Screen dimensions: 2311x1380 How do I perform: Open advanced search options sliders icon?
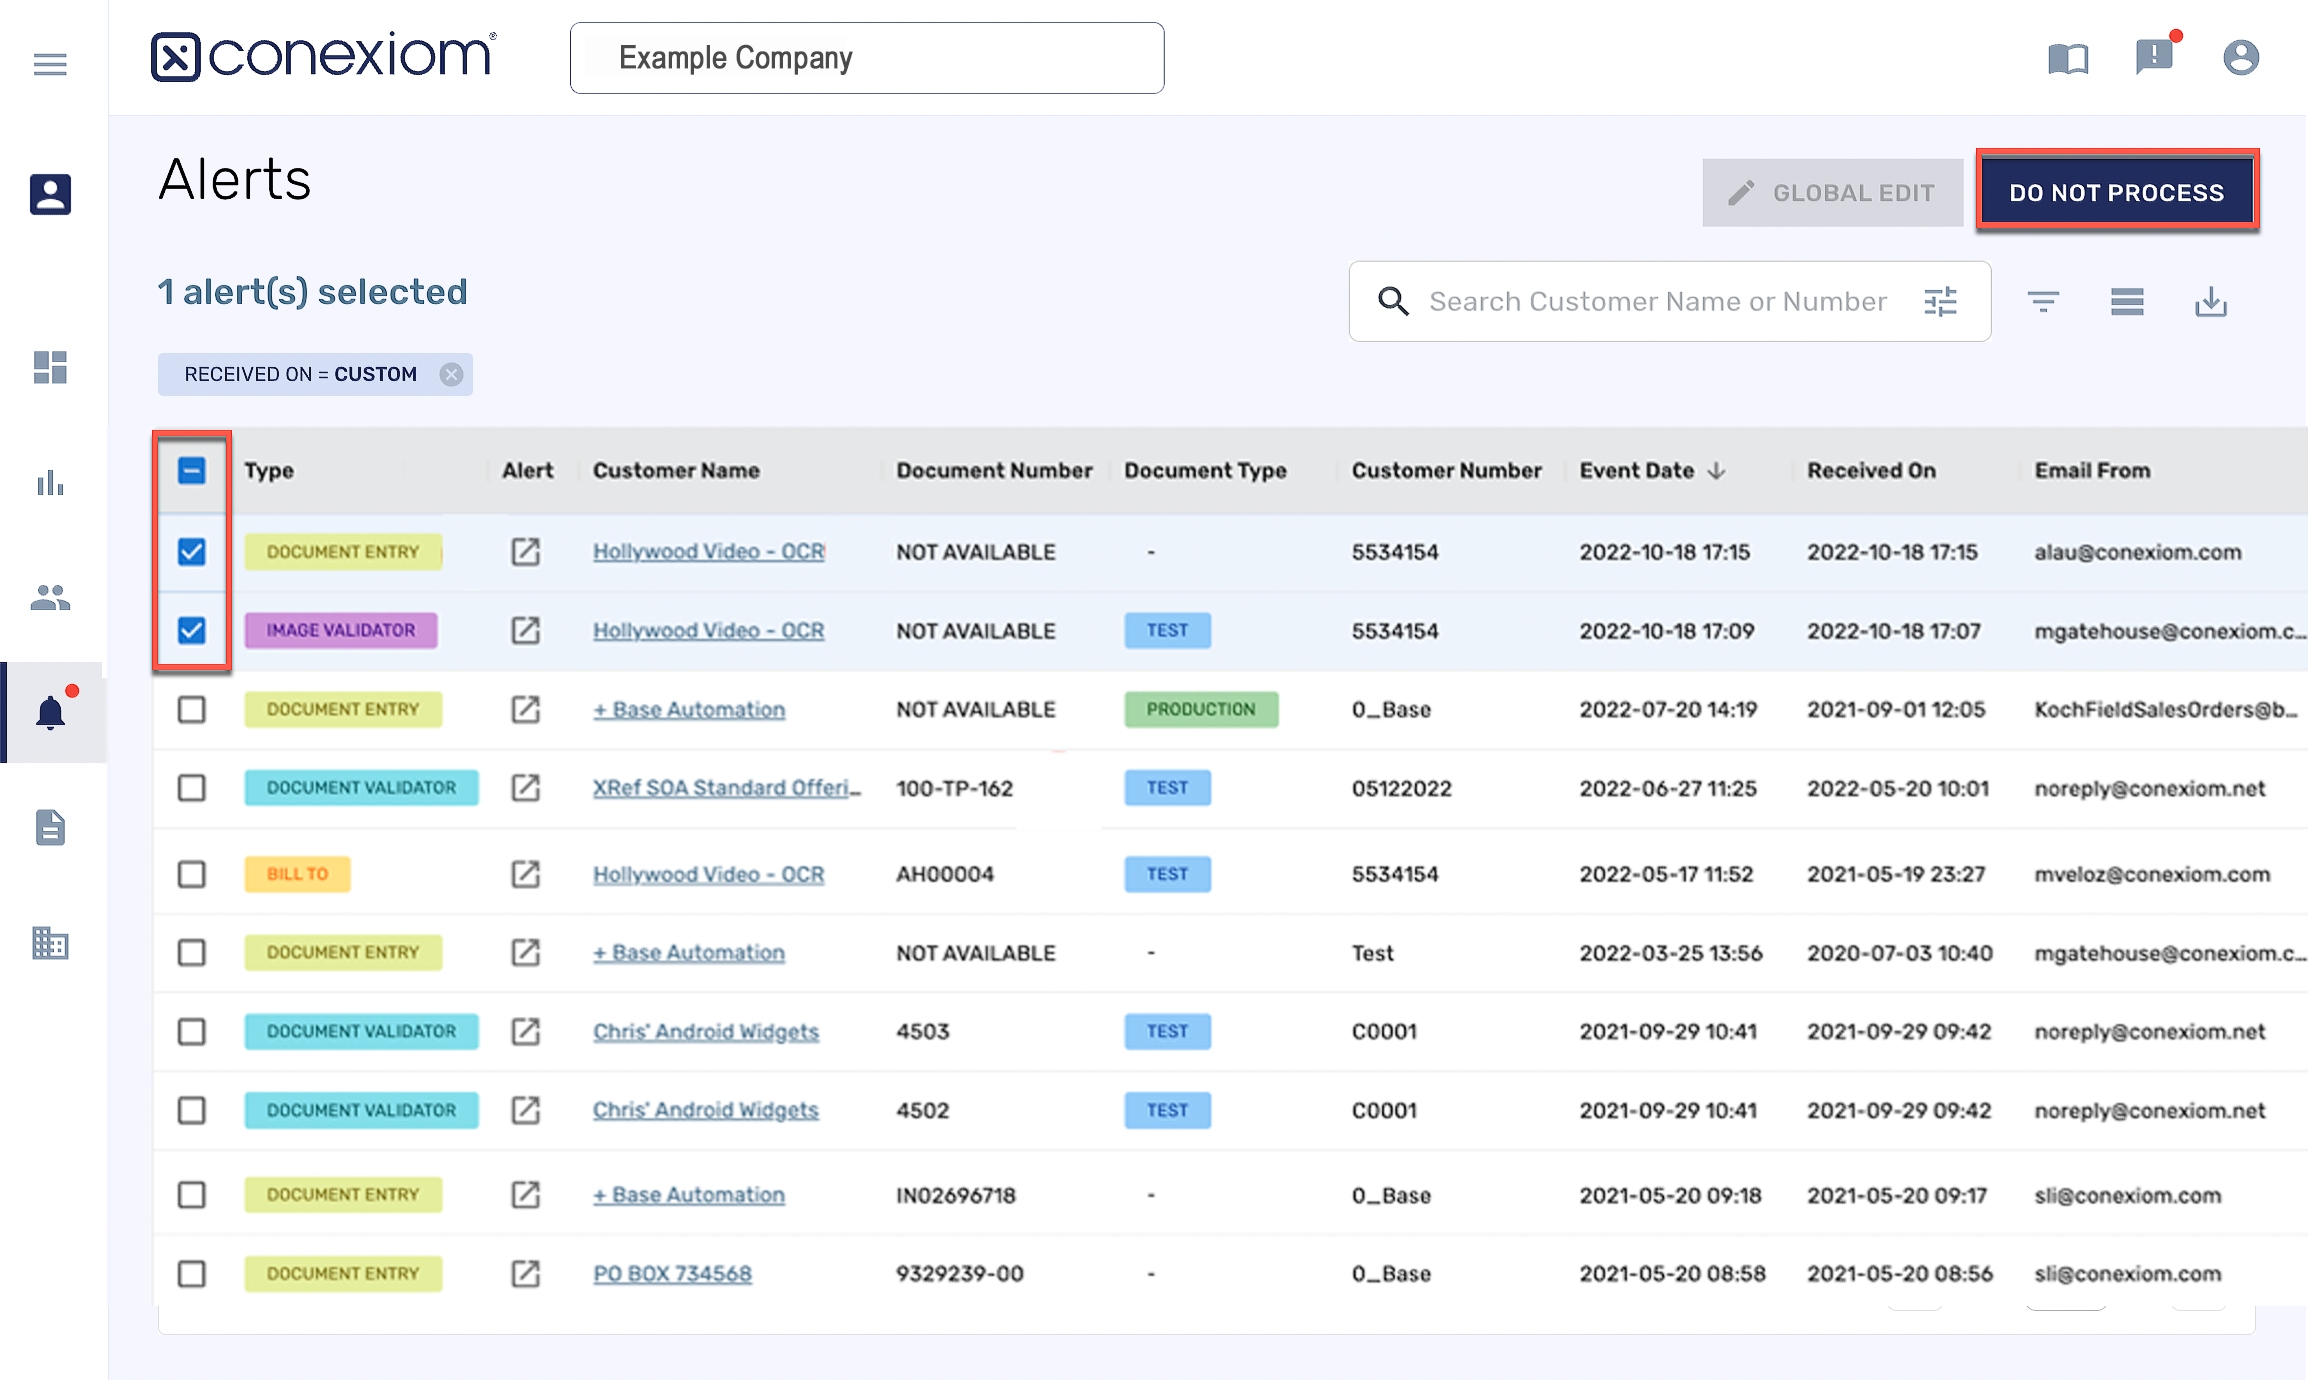(1940, 302)
